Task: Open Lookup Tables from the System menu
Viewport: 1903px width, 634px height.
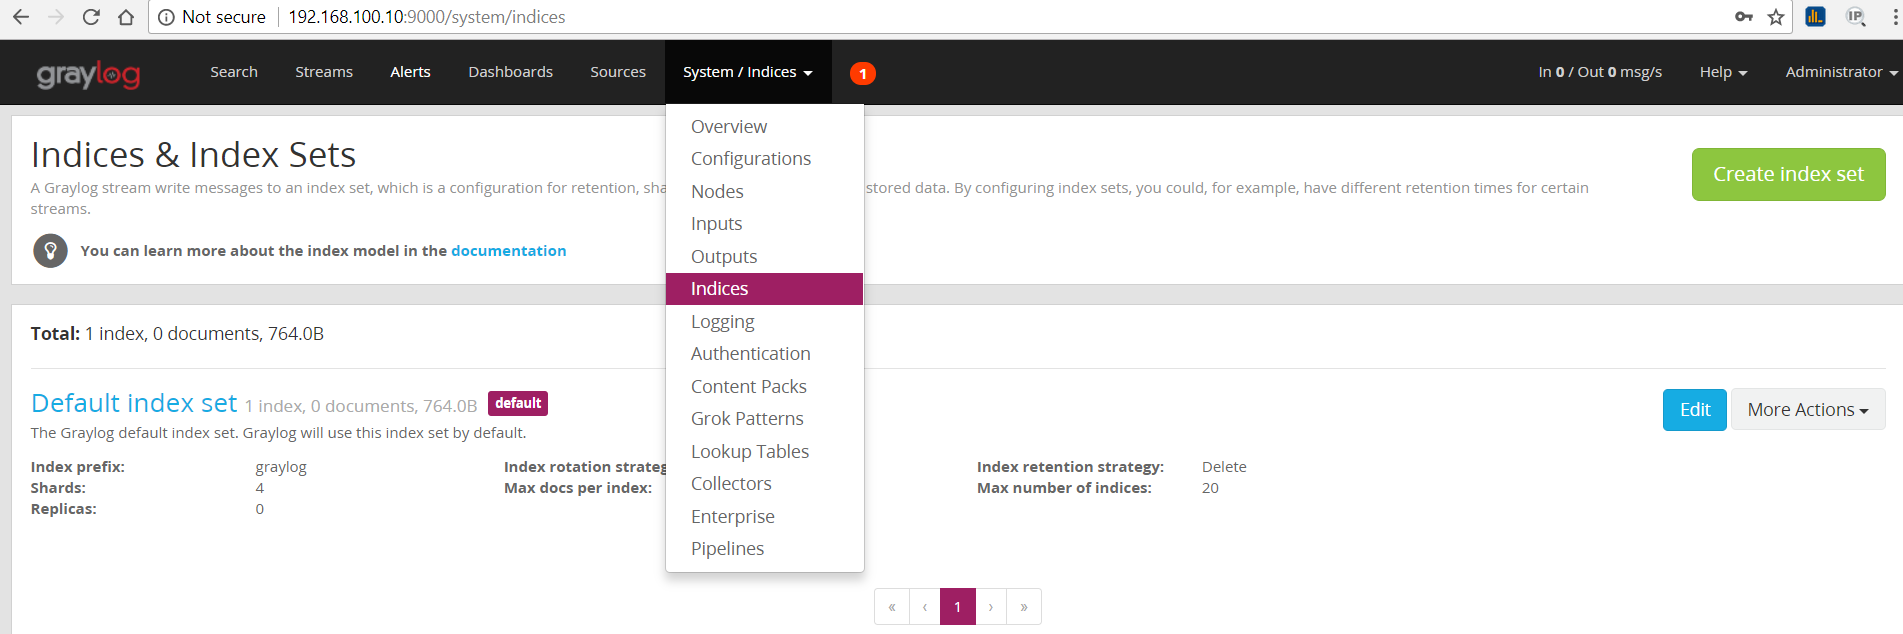Action: (764, 452)
